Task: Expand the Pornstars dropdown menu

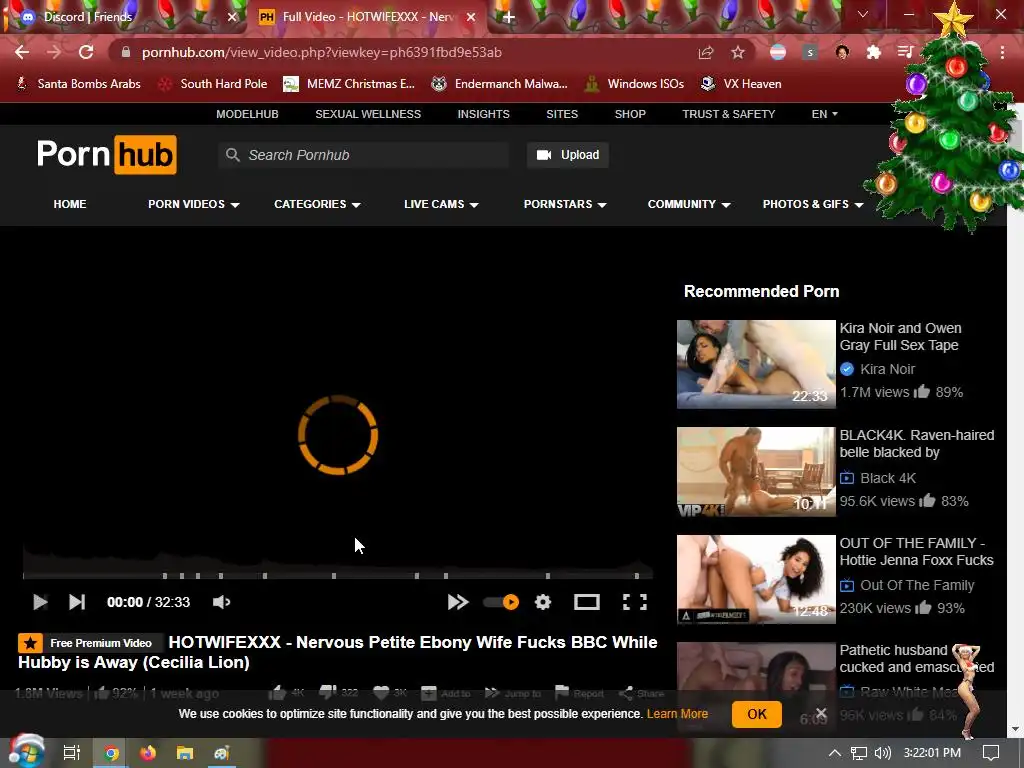Action: pyautogui.click(x=566, y=204)
